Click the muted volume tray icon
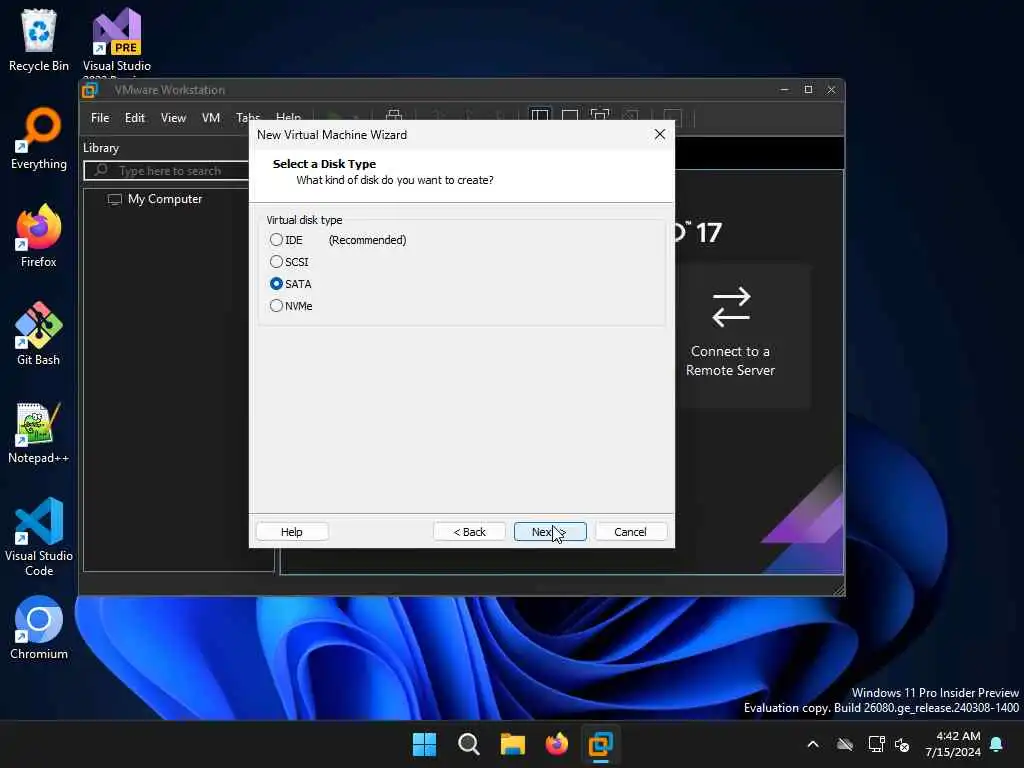Image resolution: width=1024 pixels, height=768 pixels. pyautogui.click(x=902, y=744)
